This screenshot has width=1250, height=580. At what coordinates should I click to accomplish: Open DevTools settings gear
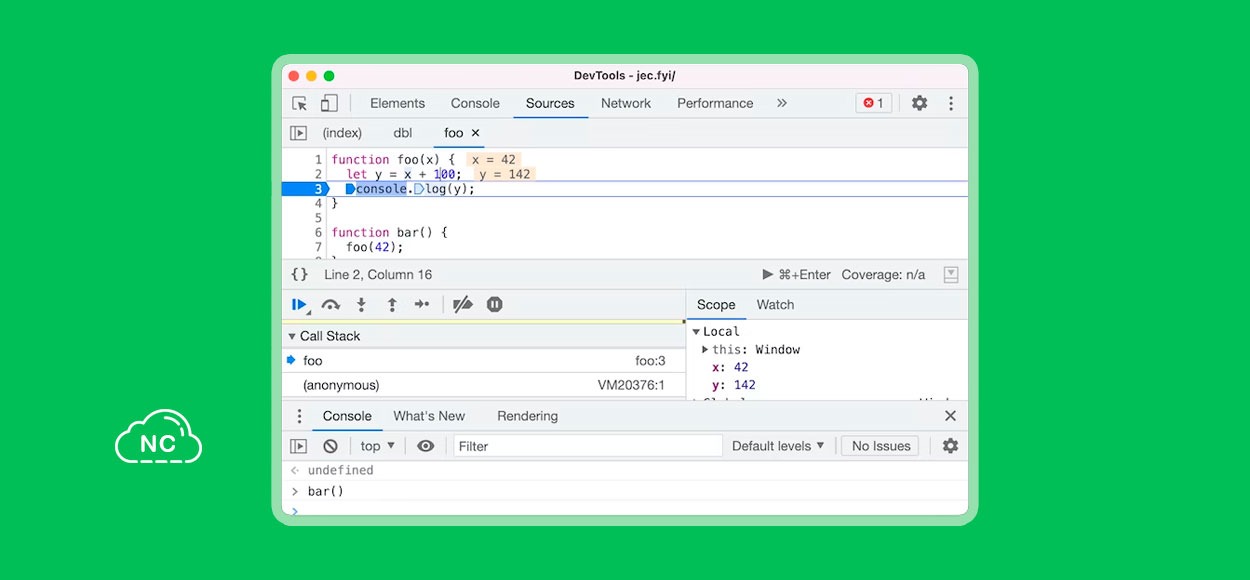coord(919,103)
